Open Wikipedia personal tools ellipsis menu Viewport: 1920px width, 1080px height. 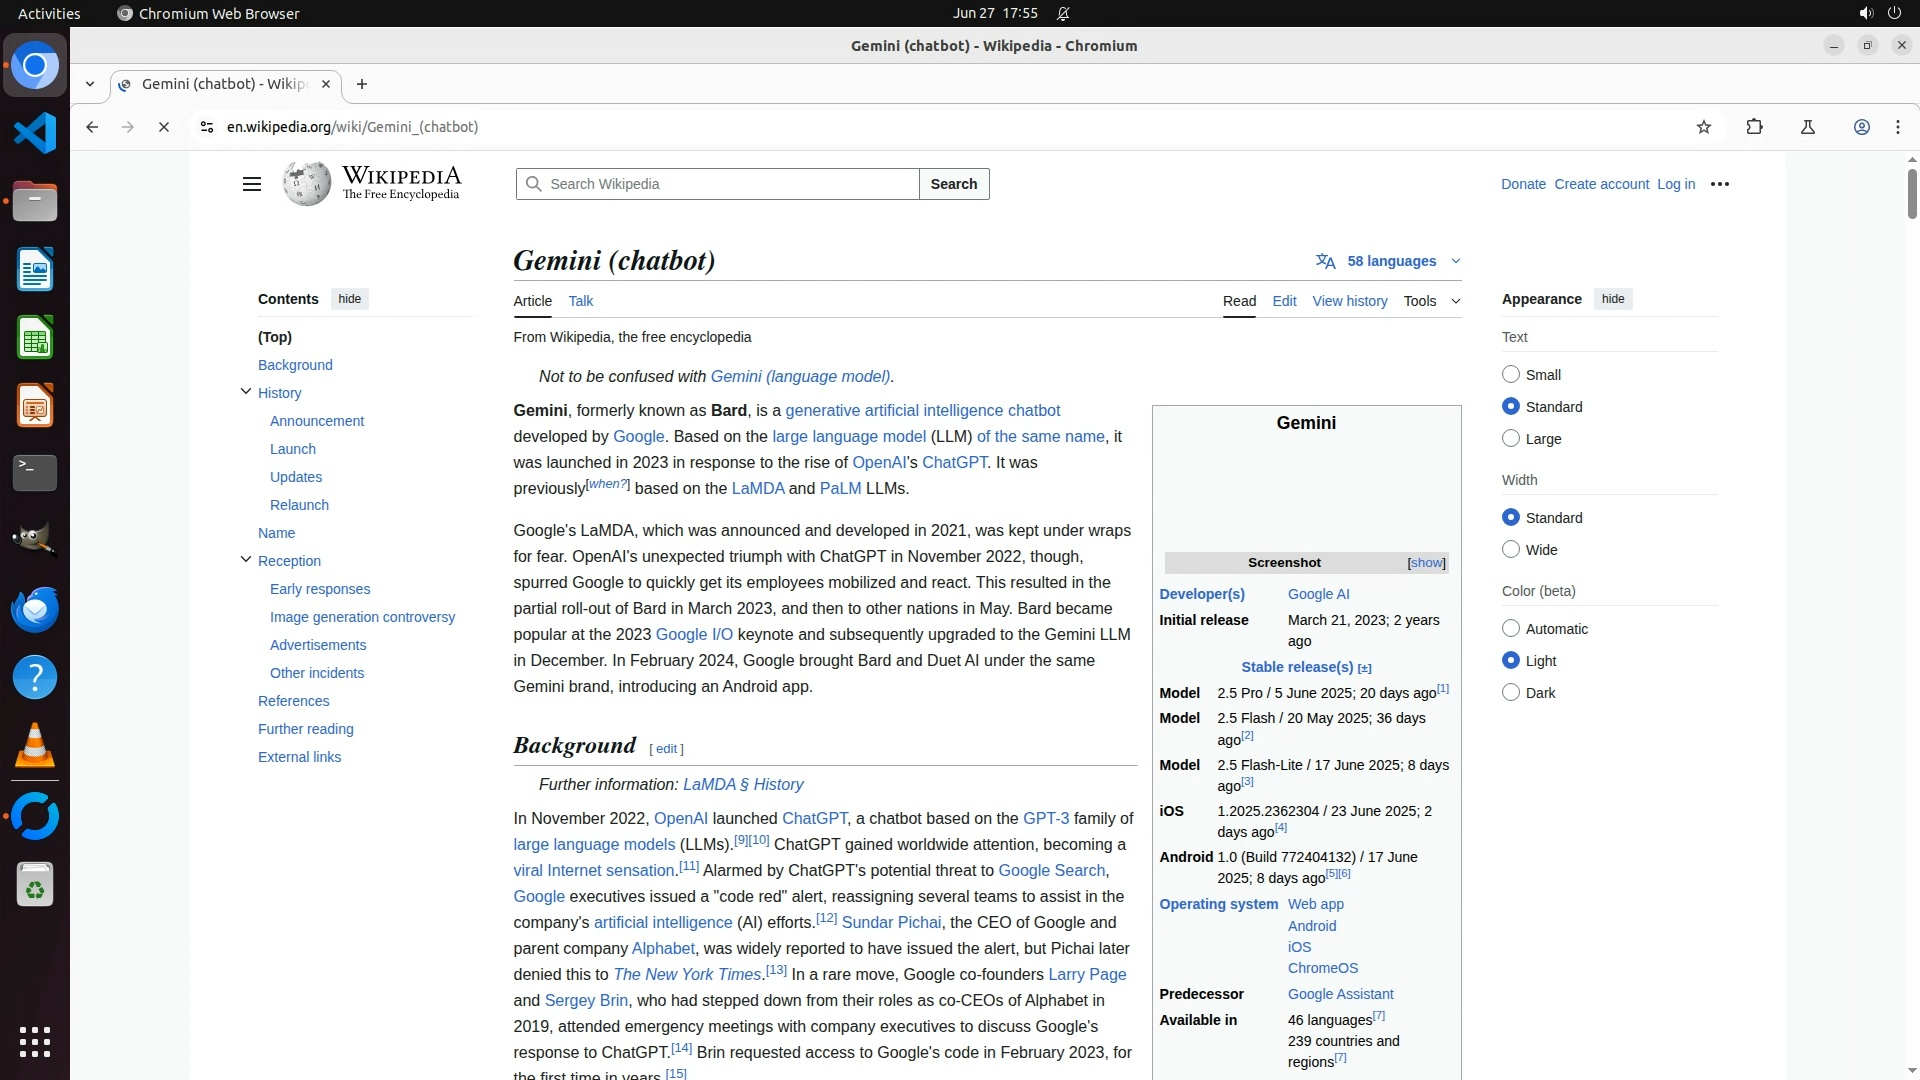coord(1720,184)
